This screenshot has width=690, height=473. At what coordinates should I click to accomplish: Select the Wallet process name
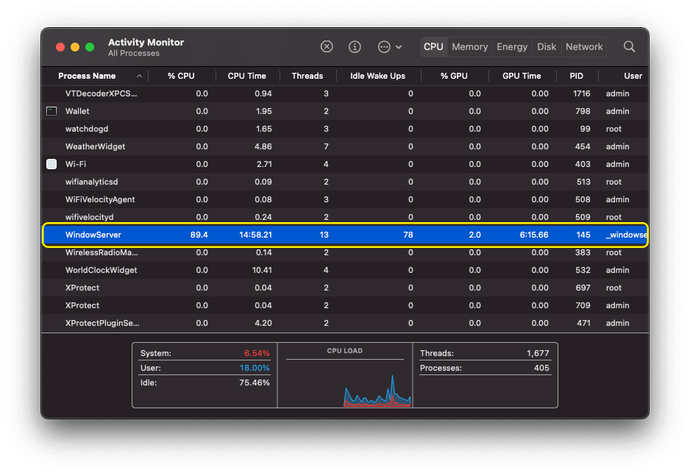point(77,111)
